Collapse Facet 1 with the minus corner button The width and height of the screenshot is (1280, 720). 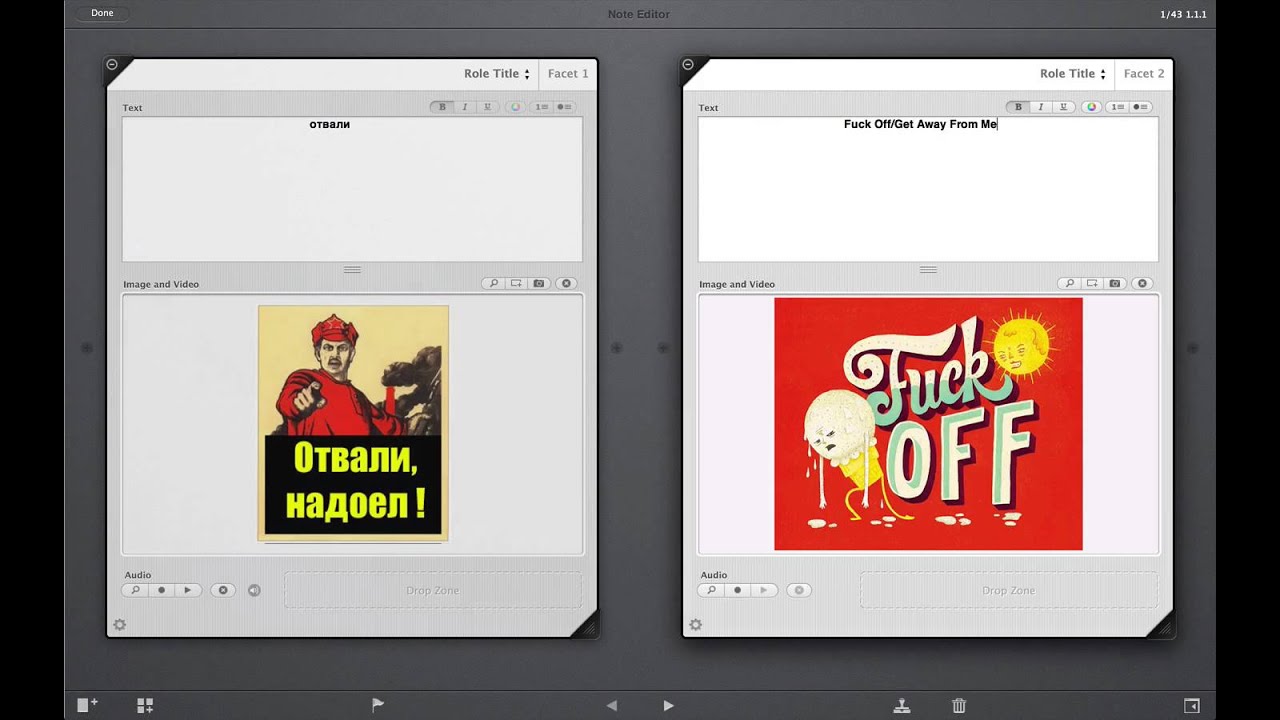[112, 64]
